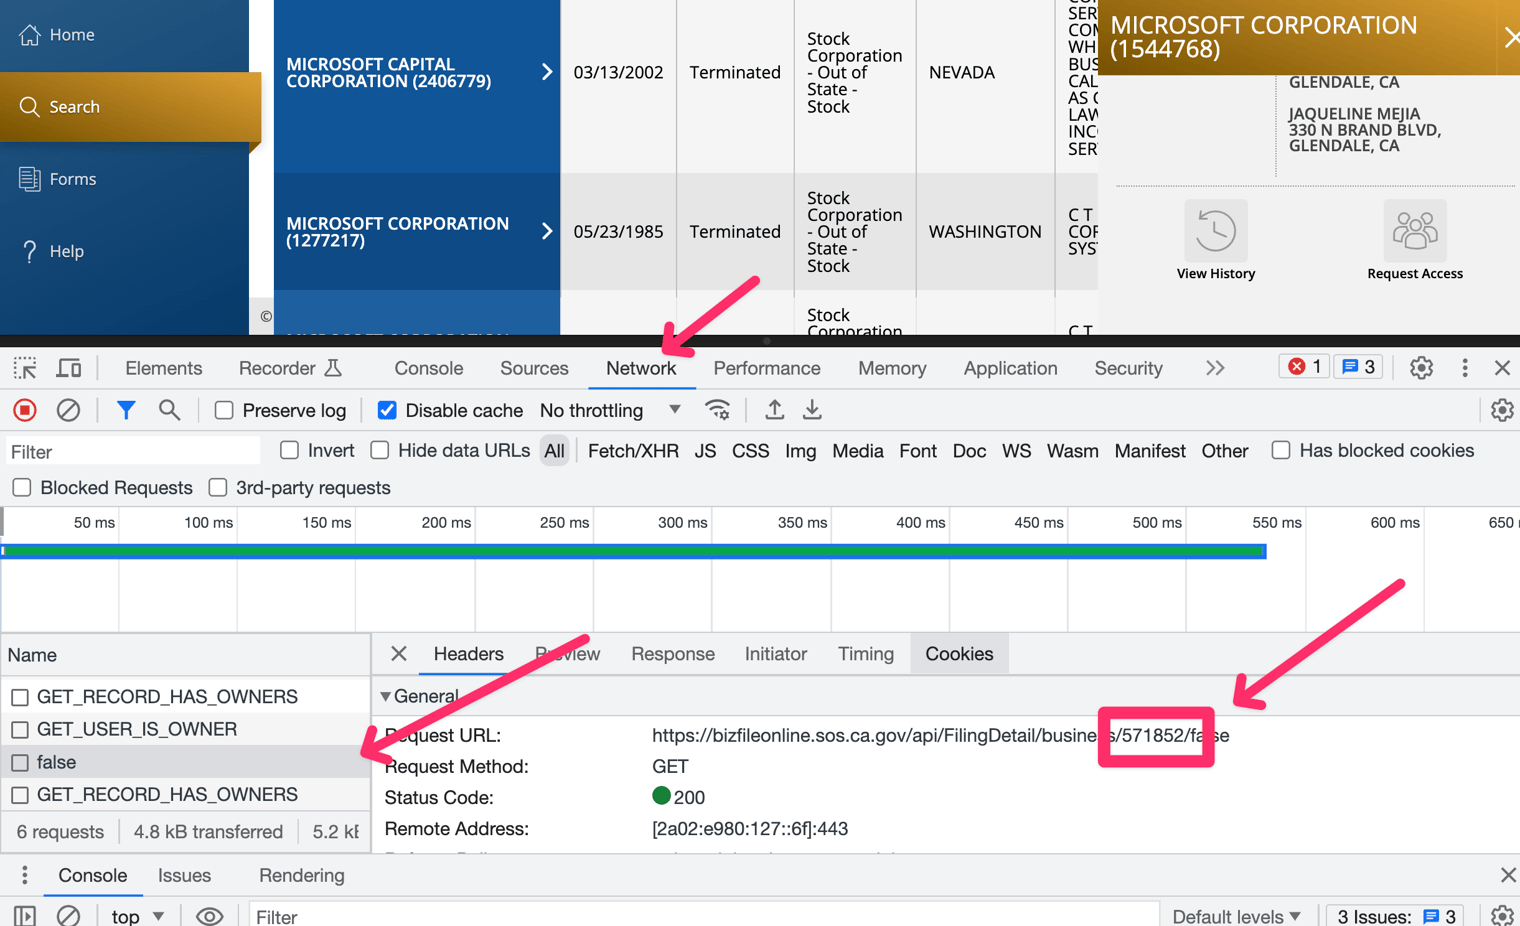The height and width of the screenshot is (926, 1520).
Task: Close the request details pane
Action: pos(398,654)
